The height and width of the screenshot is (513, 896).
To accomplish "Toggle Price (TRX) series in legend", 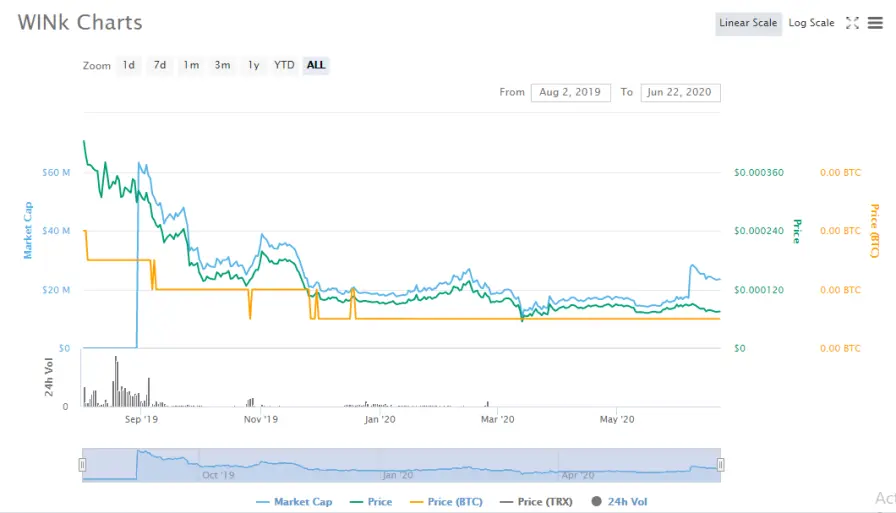I will [x=536, y=502].
